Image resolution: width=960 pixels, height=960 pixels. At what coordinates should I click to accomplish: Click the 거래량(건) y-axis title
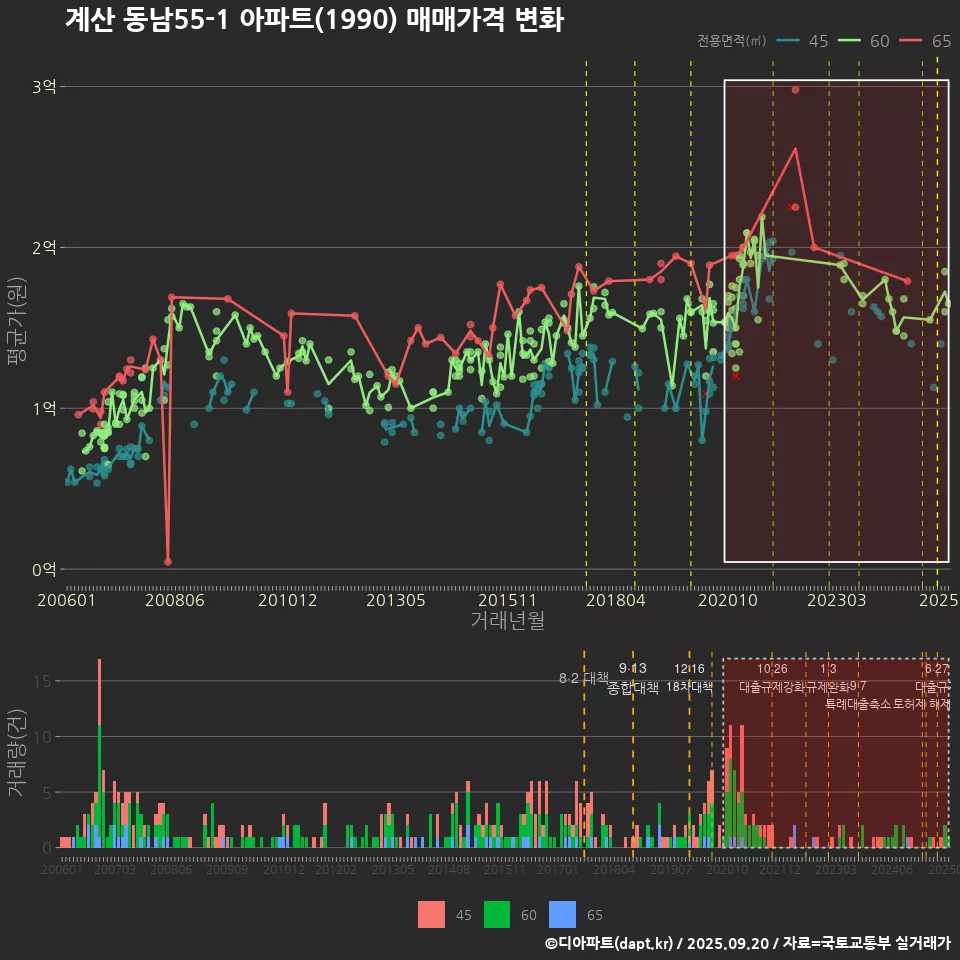click(x=16, y=753)
